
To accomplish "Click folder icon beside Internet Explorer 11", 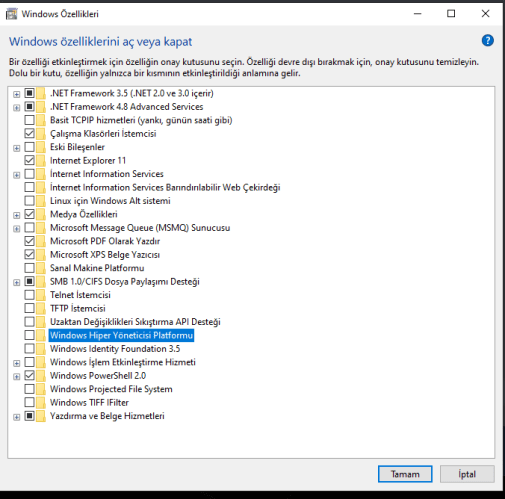I will coord(41,160).
